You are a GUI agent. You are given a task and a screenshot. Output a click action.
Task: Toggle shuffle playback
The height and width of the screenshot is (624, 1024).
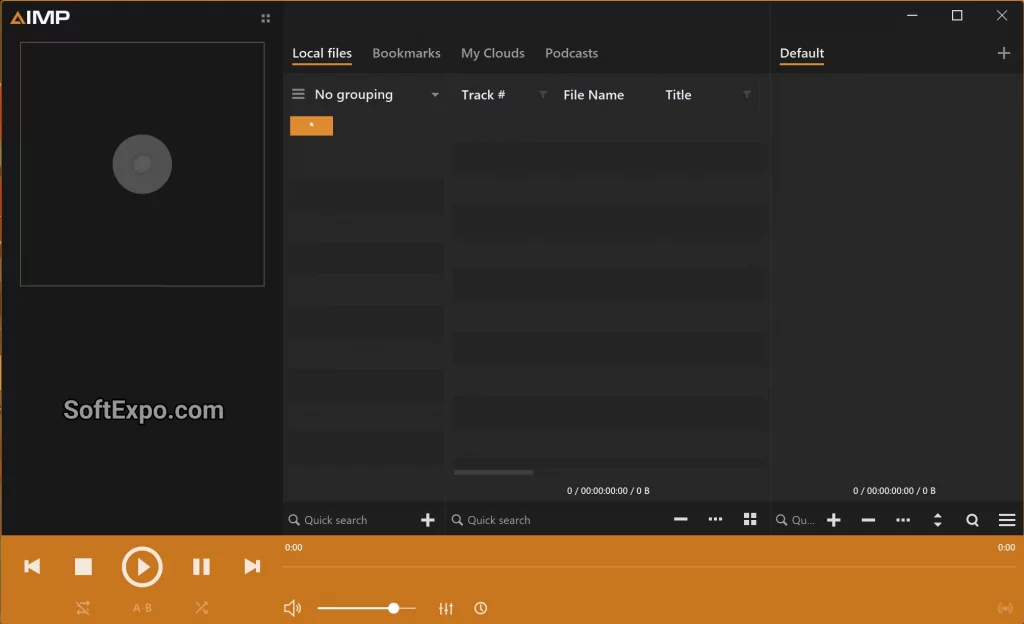point(200,607)
